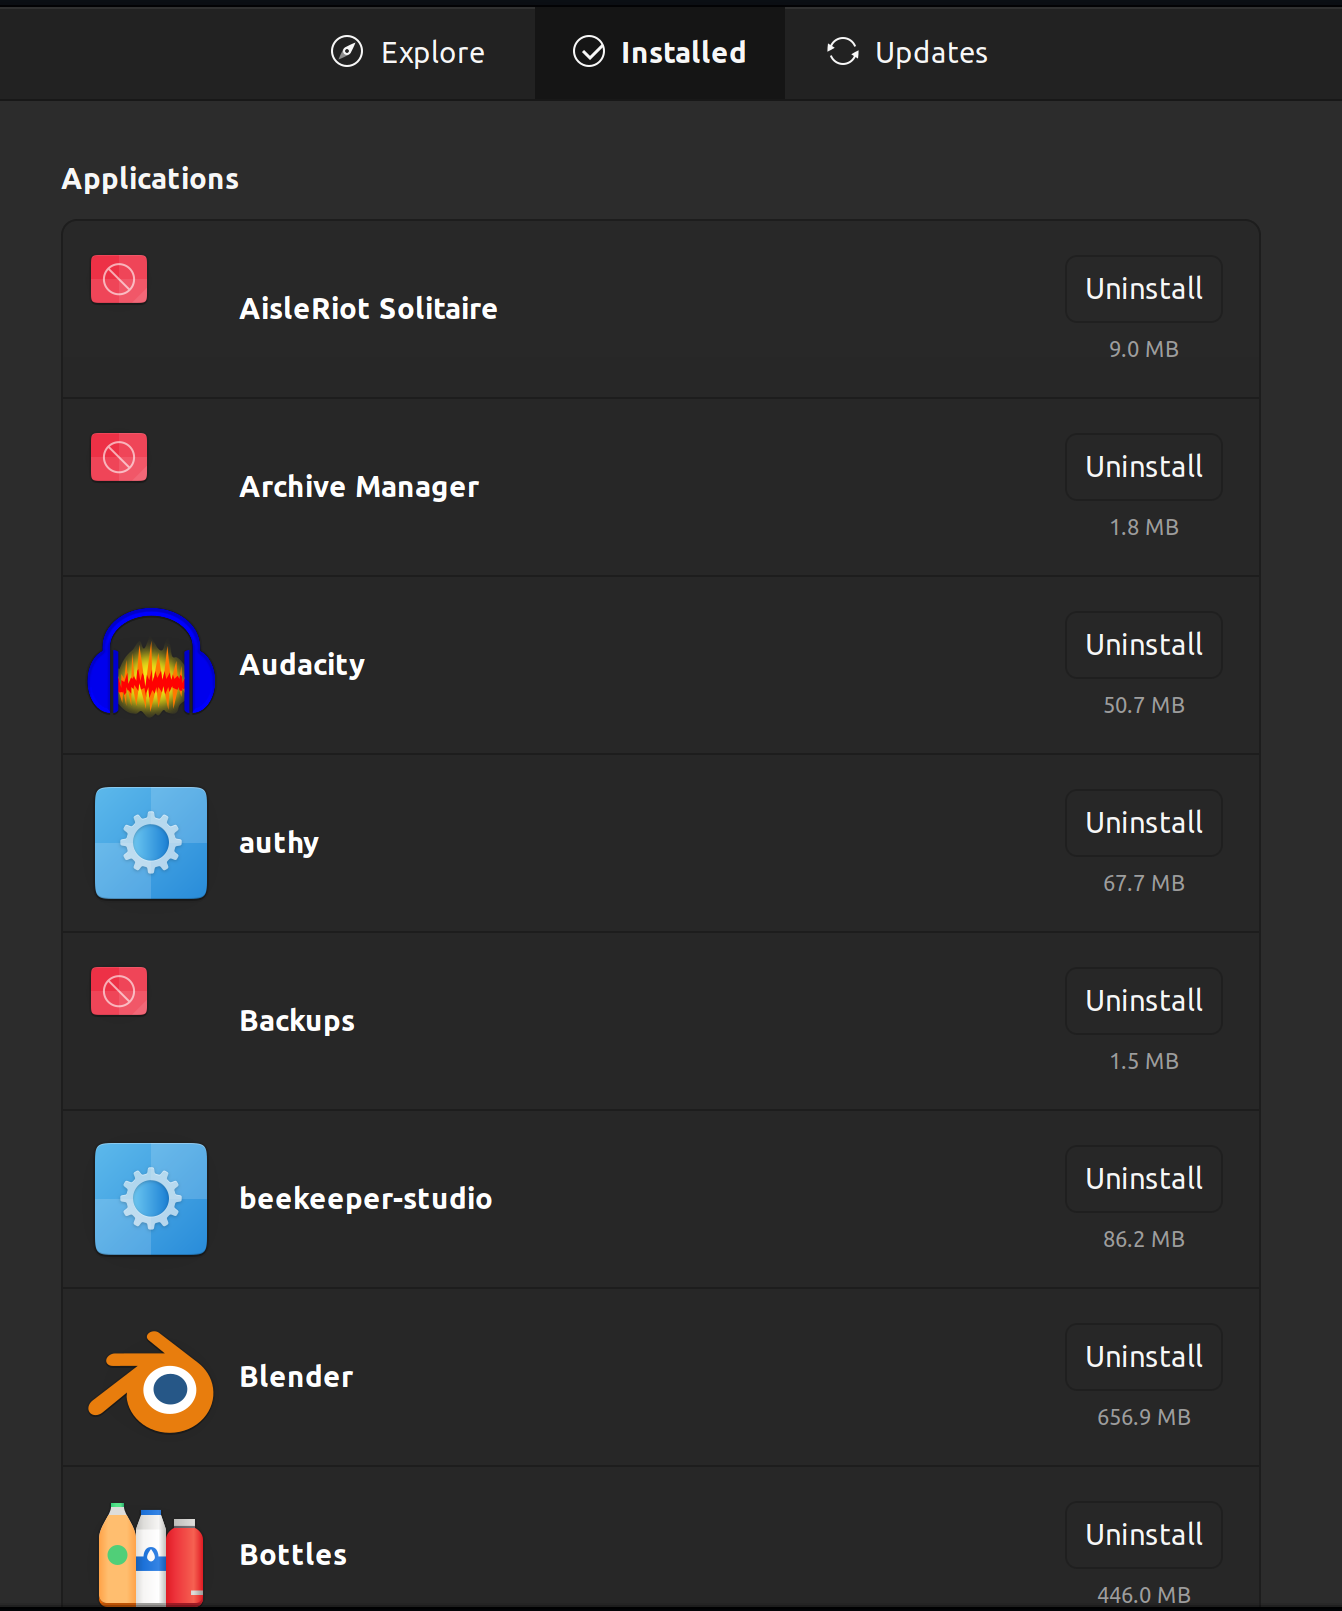Select the Installed tab

click(x=659, y=52)
